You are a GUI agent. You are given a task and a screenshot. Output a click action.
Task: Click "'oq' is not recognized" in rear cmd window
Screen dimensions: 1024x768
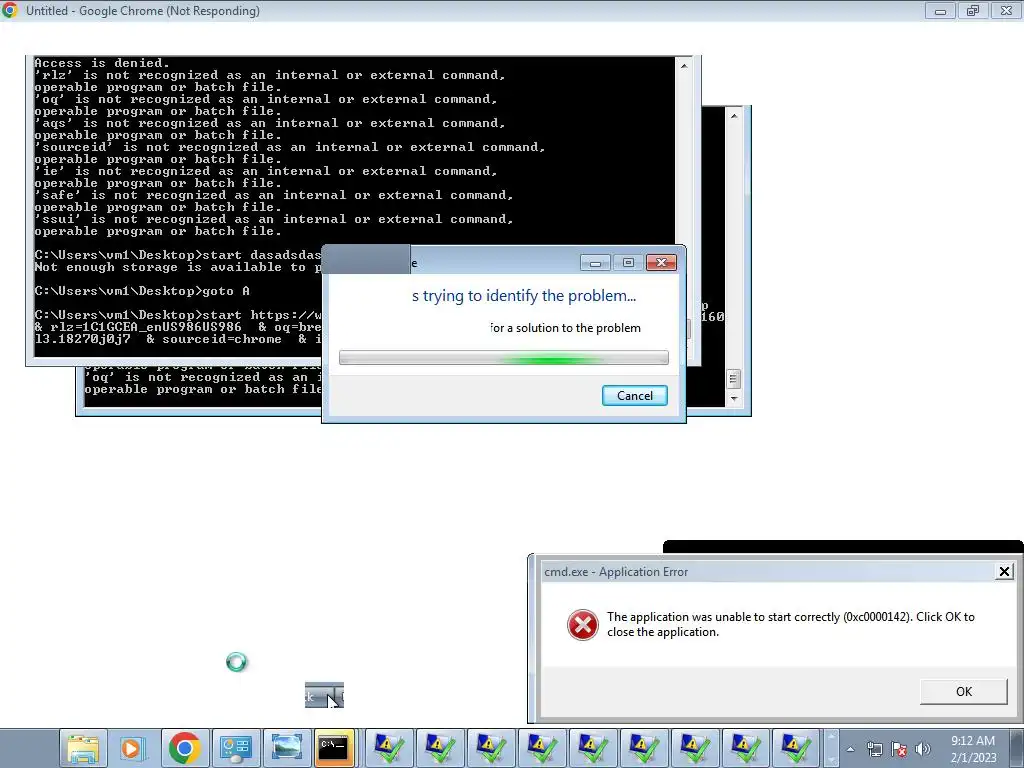[202, 377]
